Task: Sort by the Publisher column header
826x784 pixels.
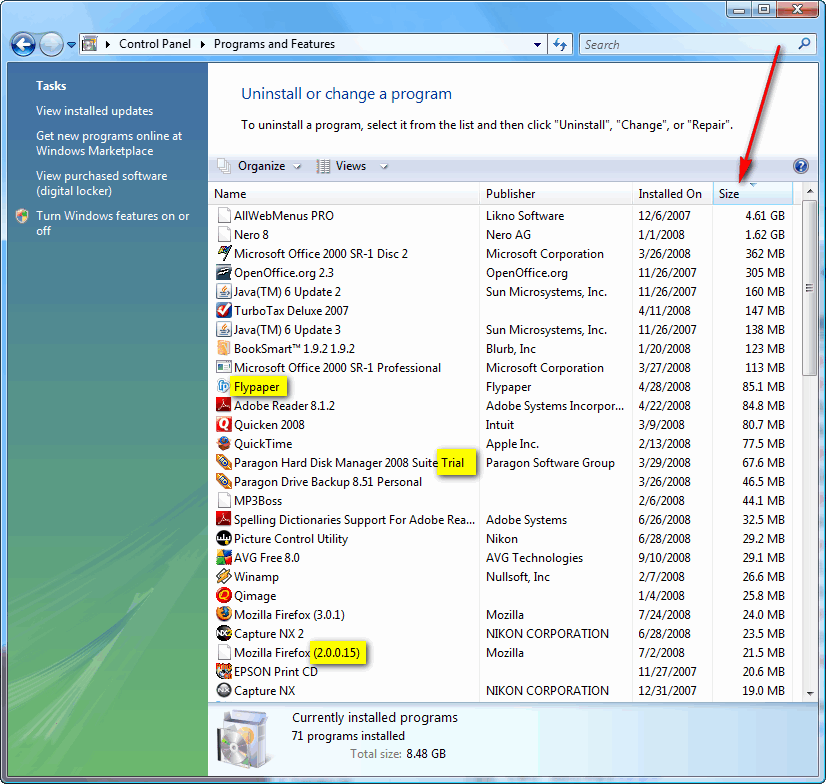Action: (x=556, y=194)
